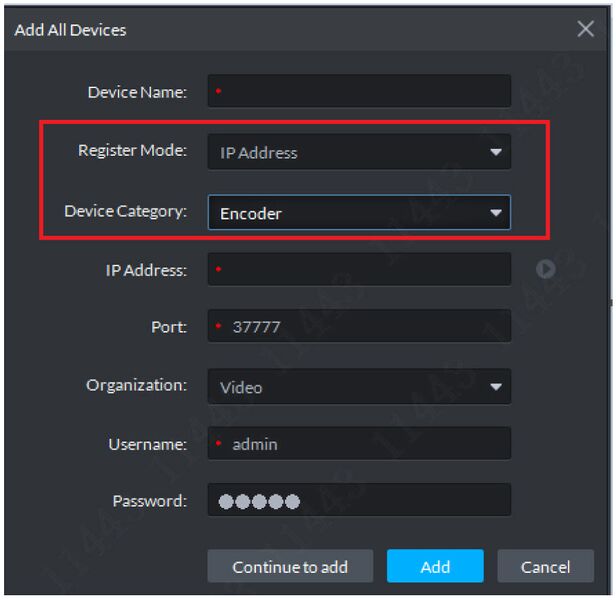Select the Username field containing admin
The height and width of the screenshot is (600, 616).
[x=359, y=444]
